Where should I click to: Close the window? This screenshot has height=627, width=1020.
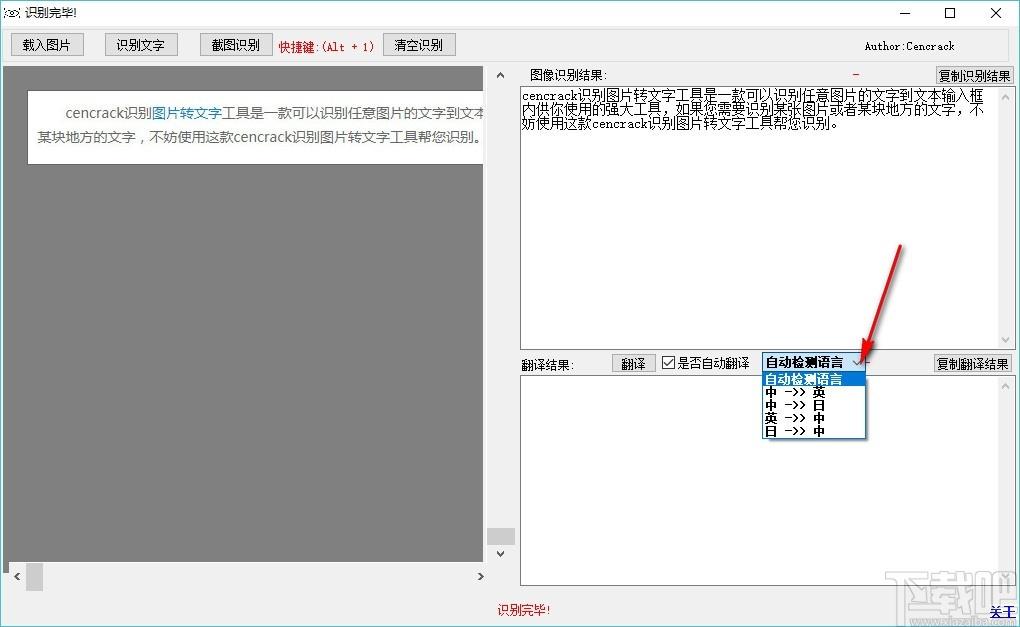[x=995, y=13]
